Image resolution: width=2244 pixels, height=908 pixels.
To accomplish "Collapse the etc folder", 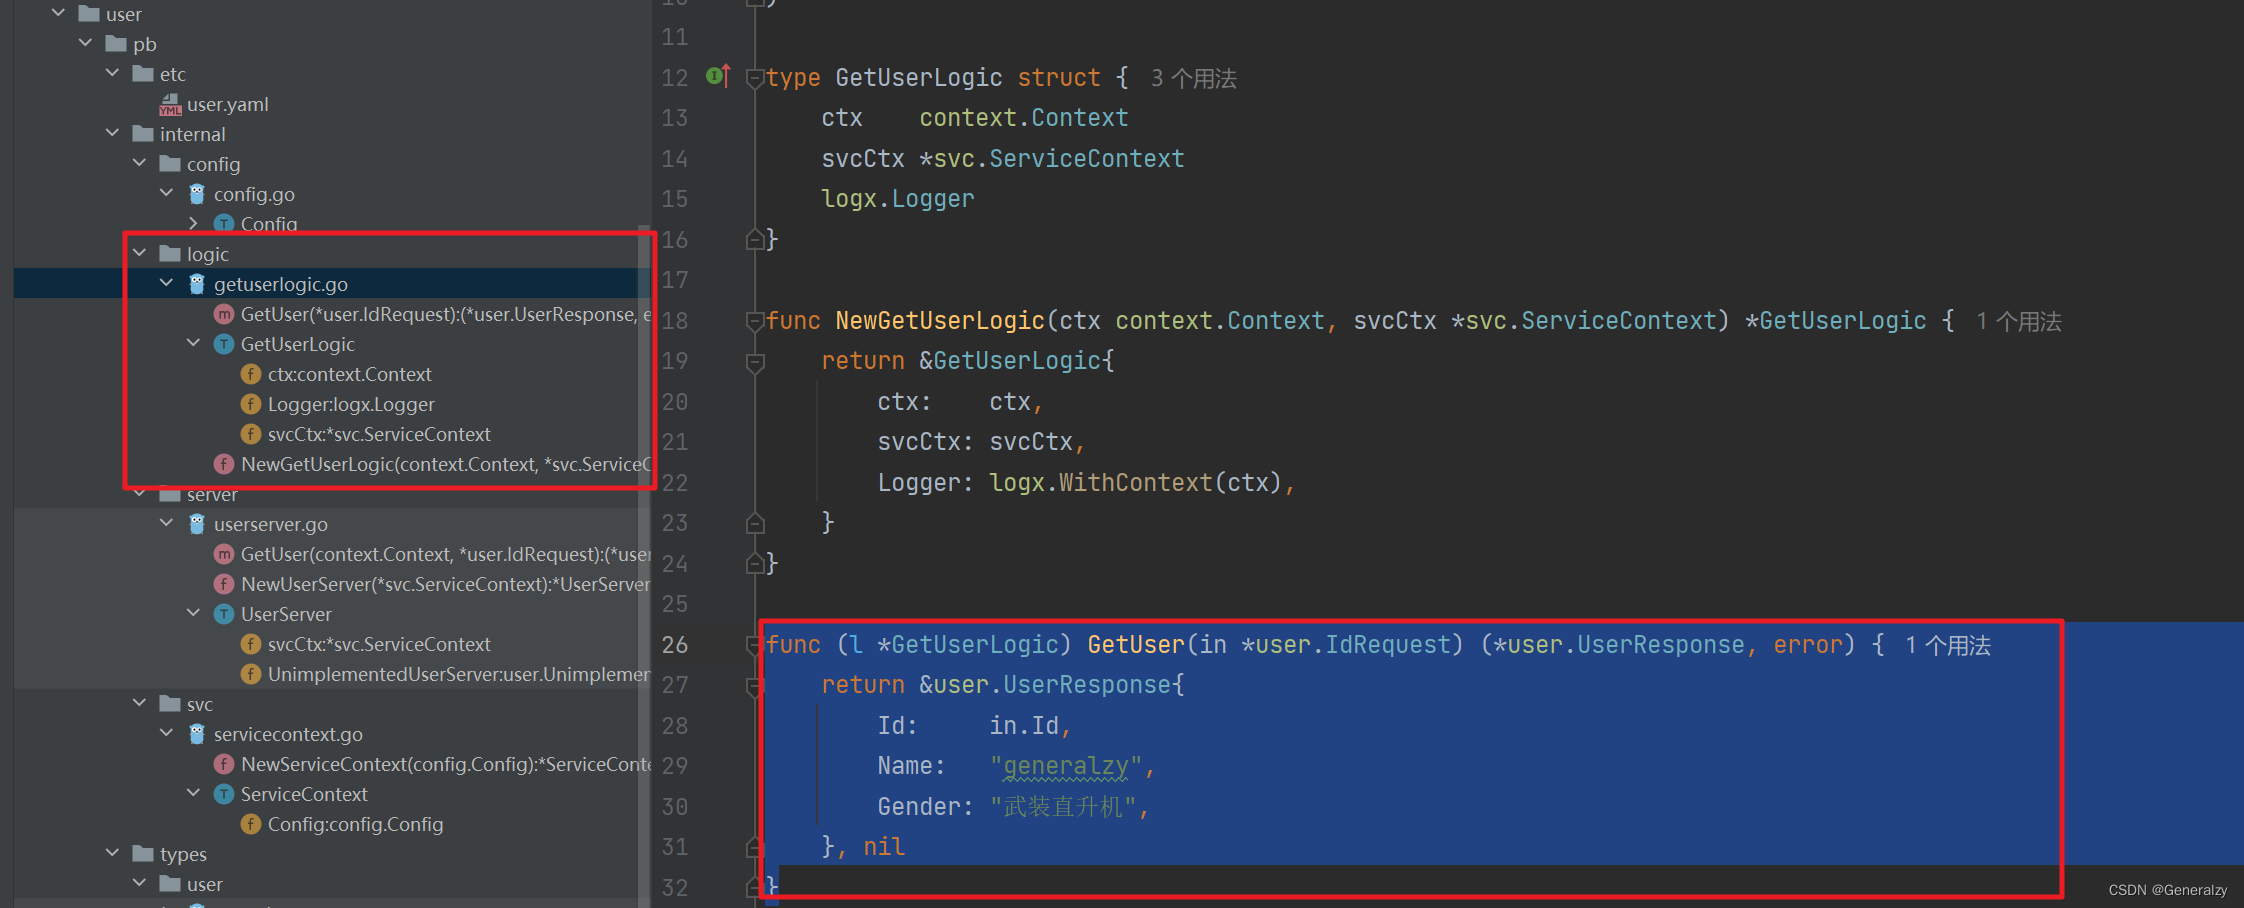I will coord(112,73).
